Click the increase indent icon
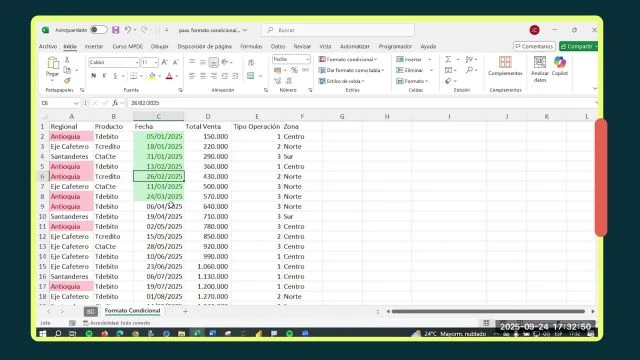 (x=236, y=76)
